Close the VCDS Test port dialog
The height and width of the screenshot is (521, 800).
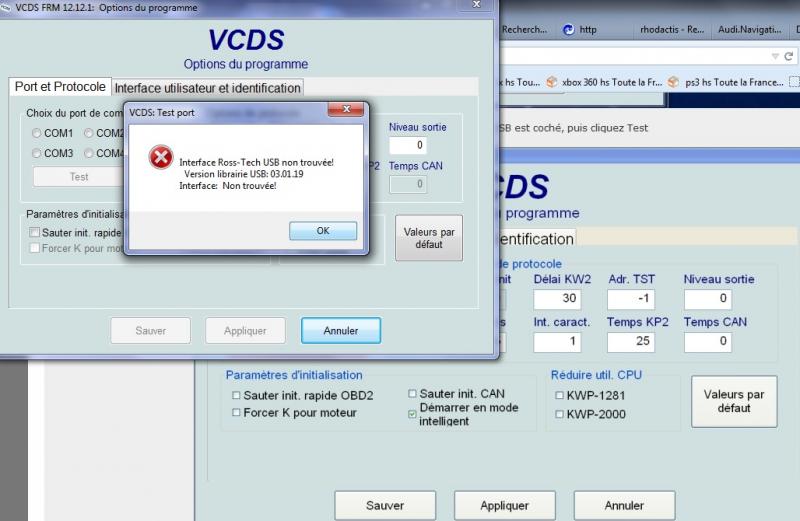tap(346, 109)
